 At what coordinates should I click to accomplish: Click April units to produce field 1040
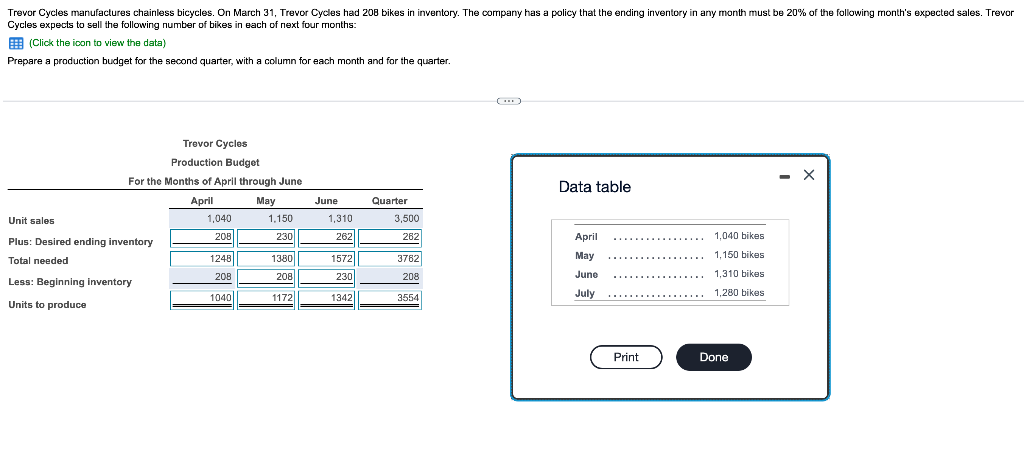pos(202,299)
